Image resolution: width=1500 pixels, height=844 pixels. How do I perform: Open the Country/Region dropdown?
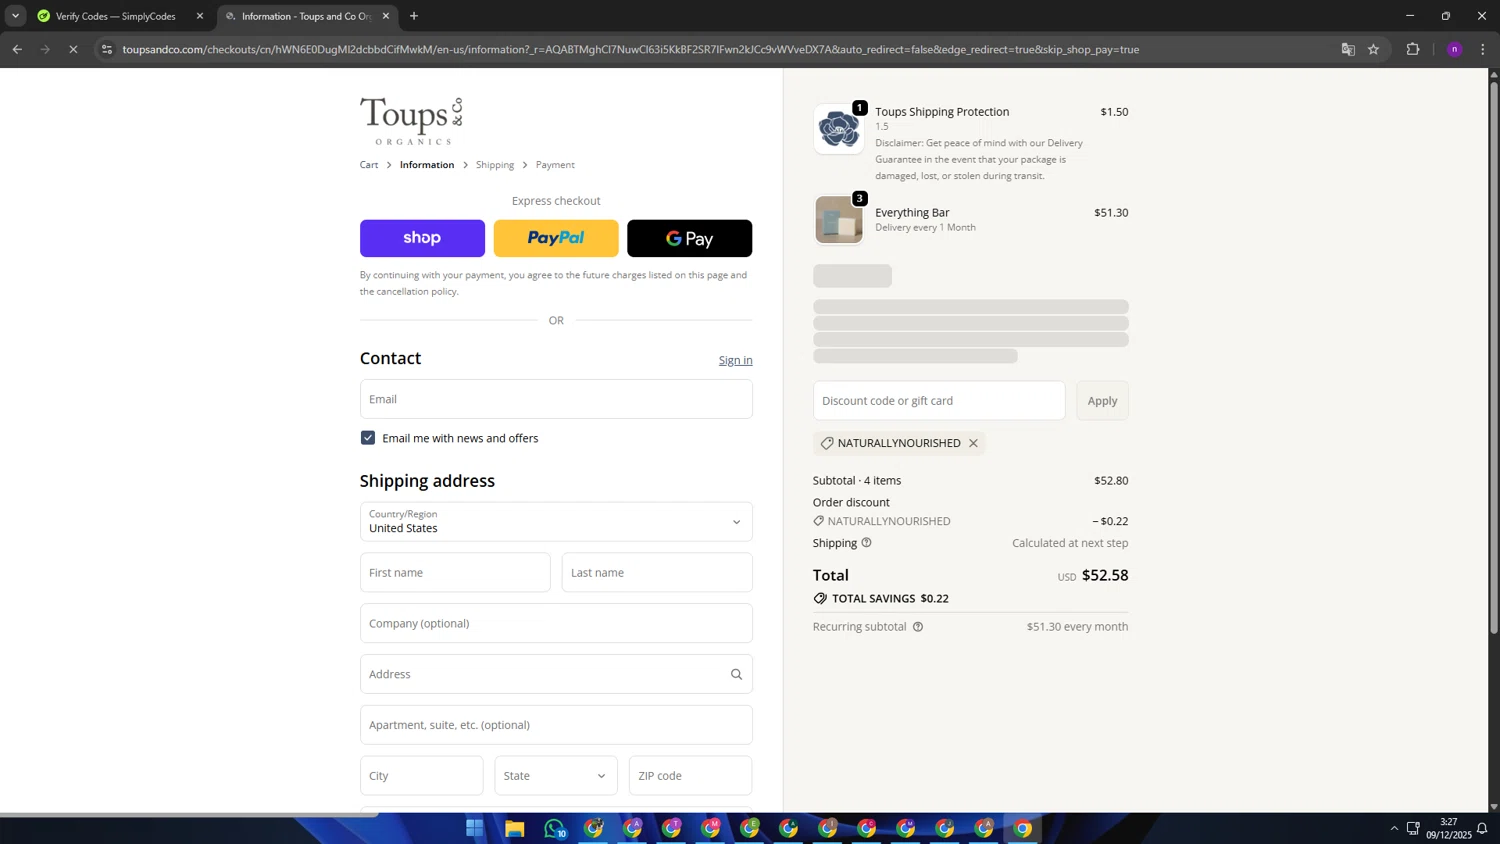point(556,522)
